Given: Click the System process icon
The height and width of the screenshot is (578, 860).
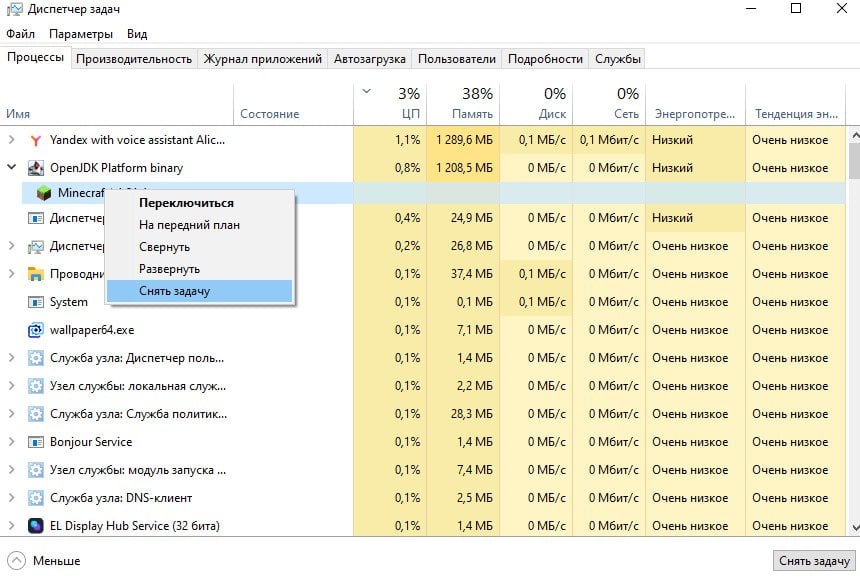Looking at the screenshot, I should [36, 302].
